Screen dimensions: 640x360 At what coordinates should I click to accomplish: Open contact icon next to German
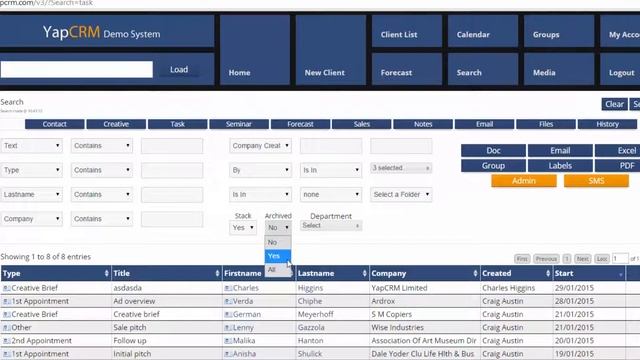point(228,314)
